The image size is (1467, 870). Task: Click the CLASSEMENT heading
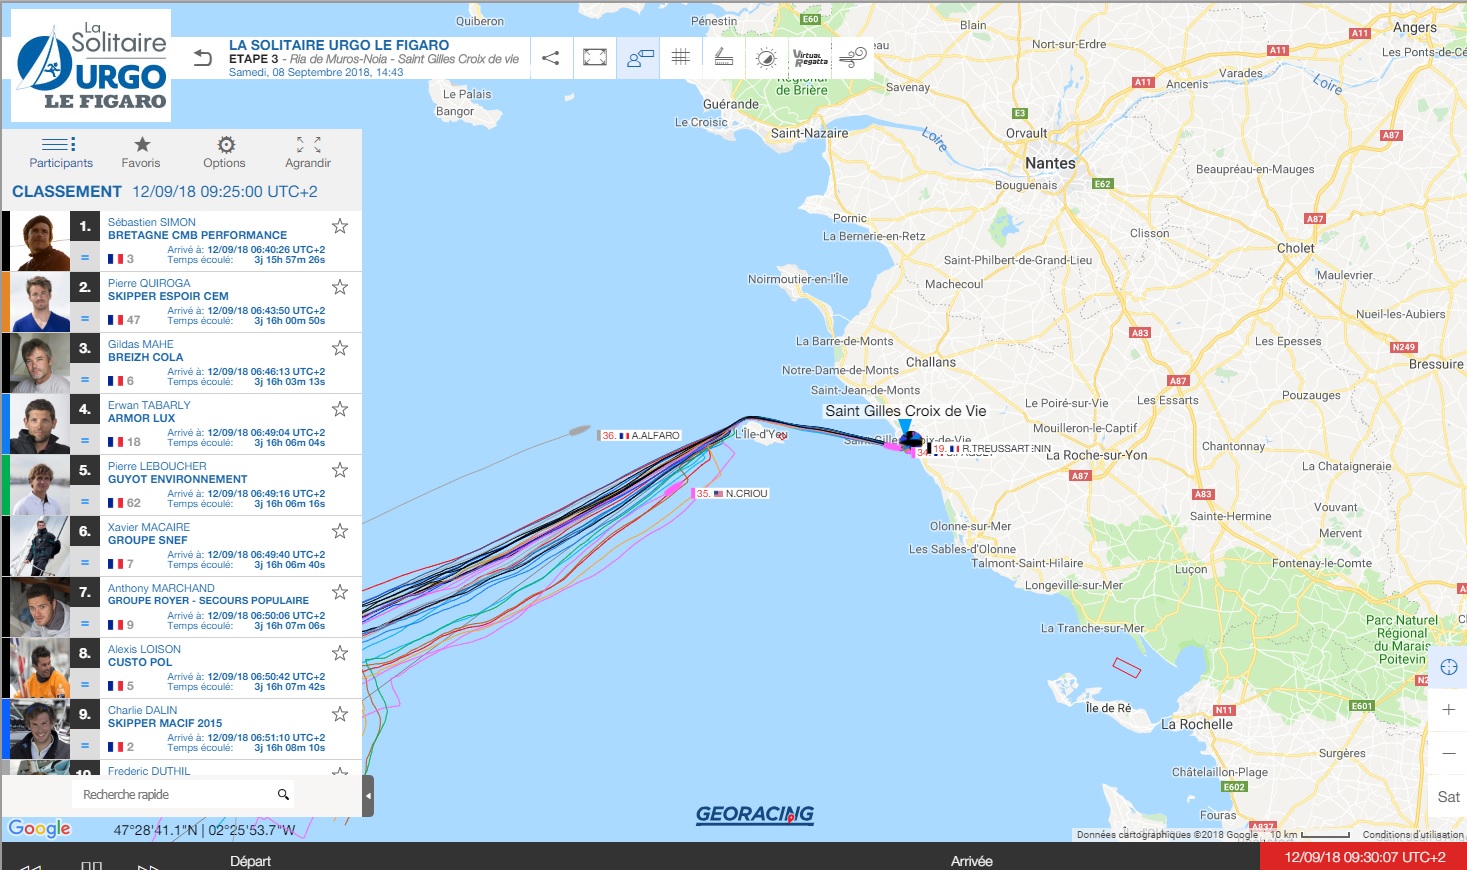tap(67, 192)
